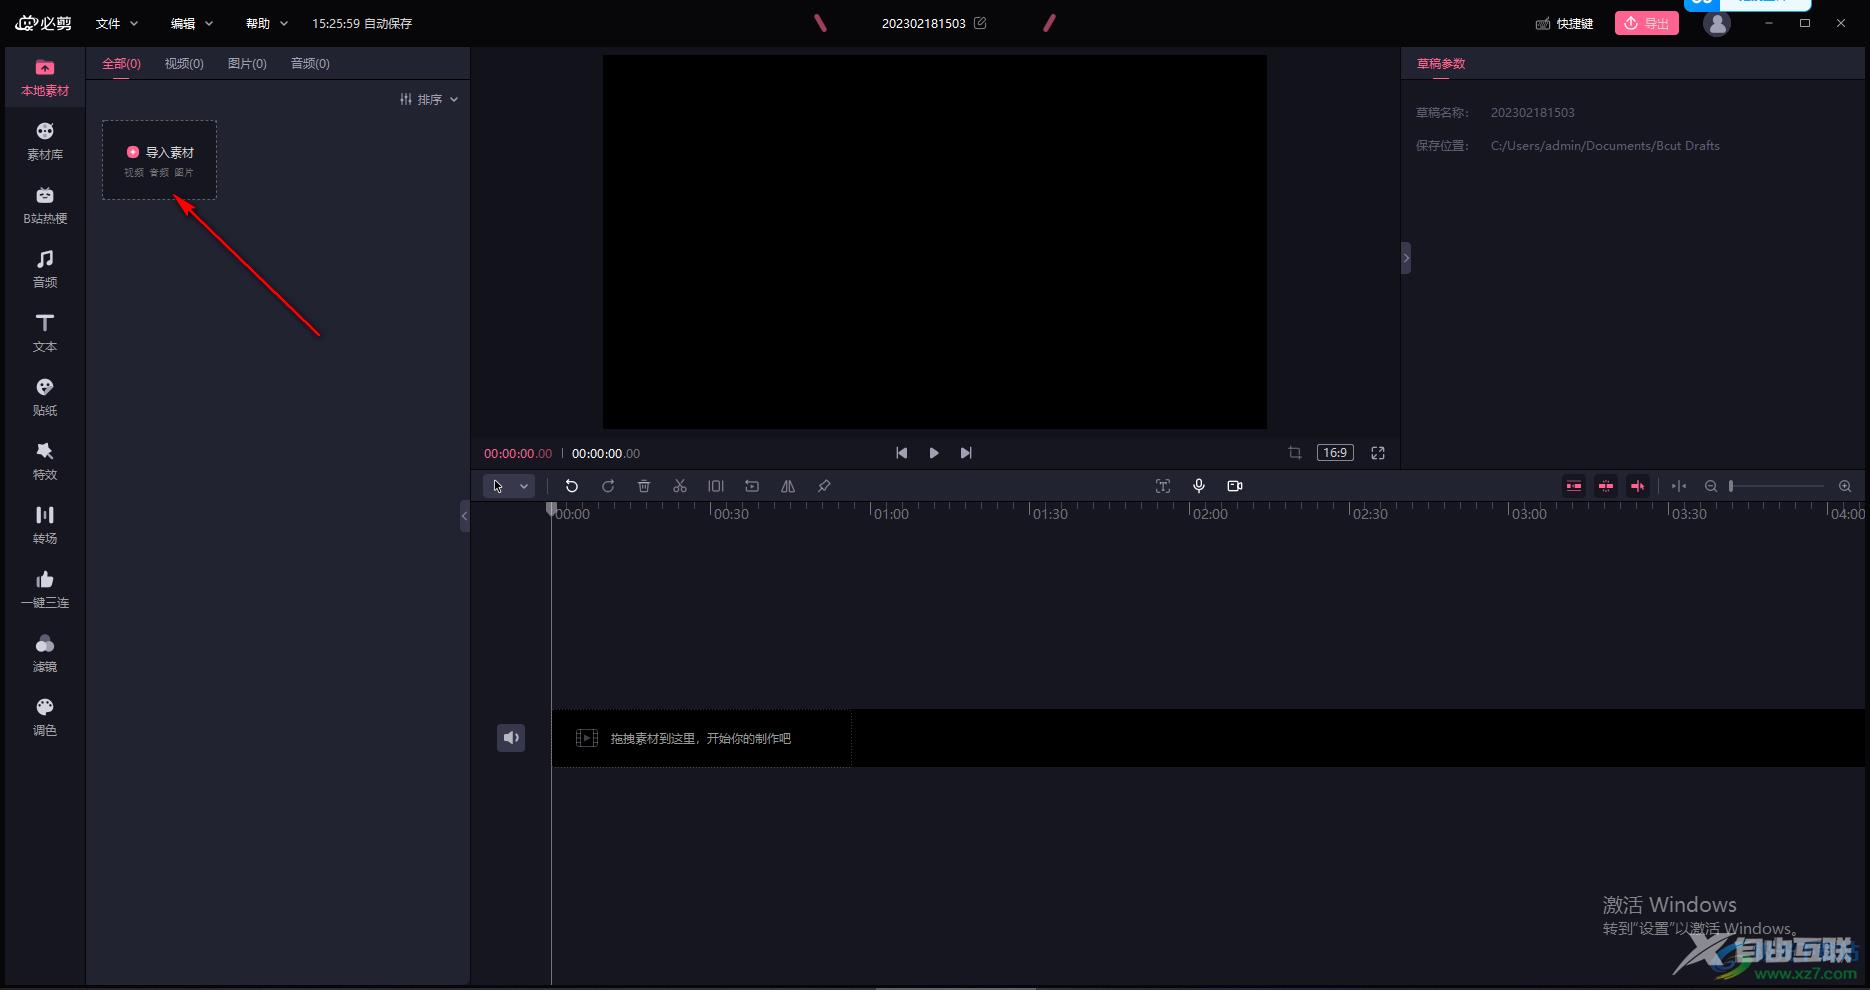Switch to the 视频(0) tab
Image resolution: width=1870 pixels, height=990 pixels.
tap(184, 63)
